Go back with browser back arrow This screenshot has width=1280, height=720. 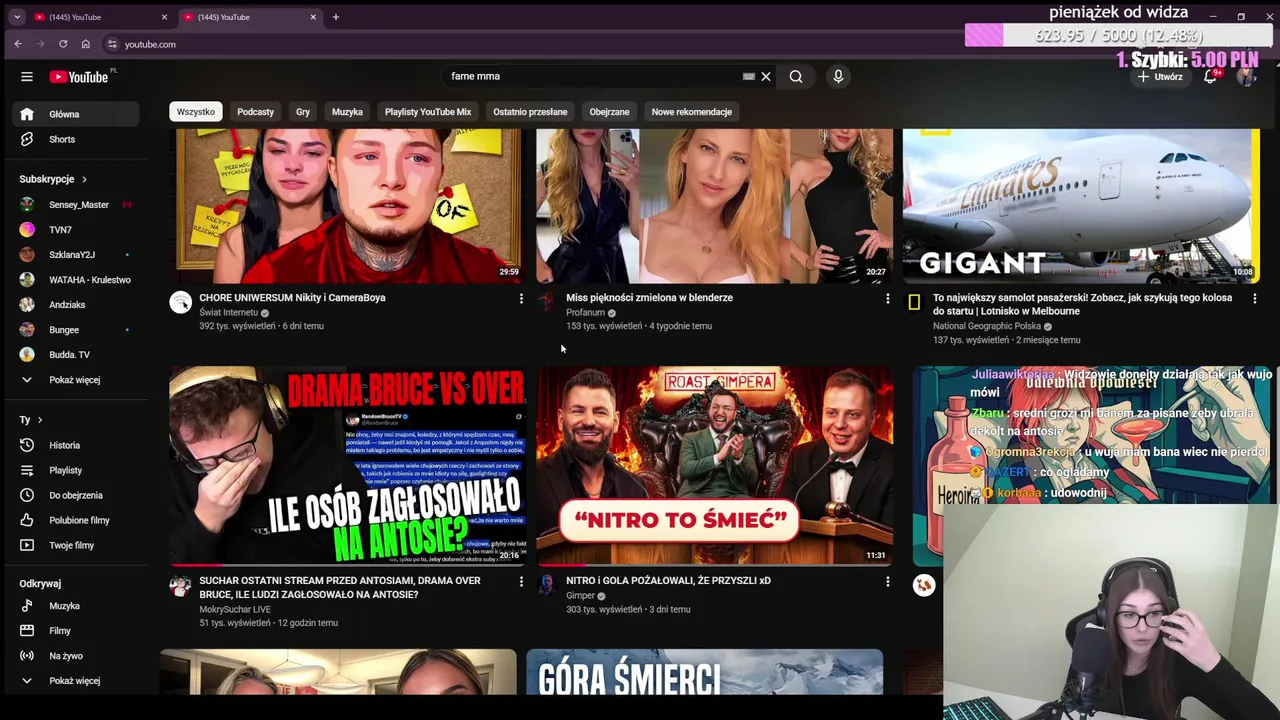[x=18, y=44]
